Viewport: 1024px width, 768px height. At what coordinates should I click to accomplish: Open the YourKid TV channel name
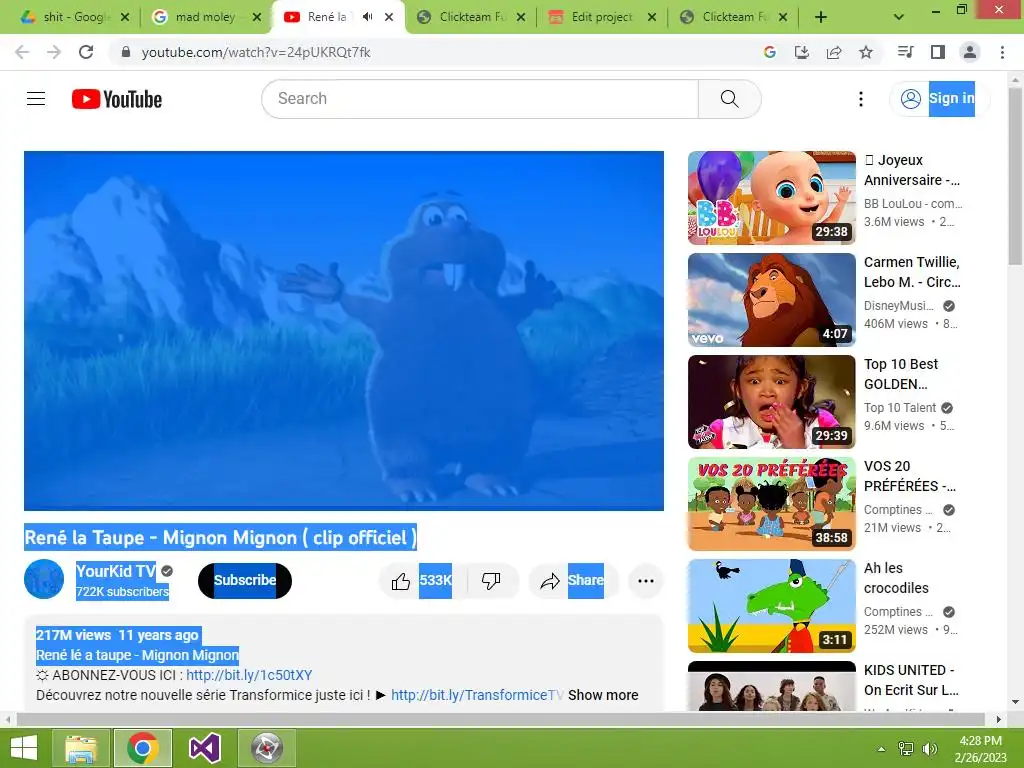116,571
